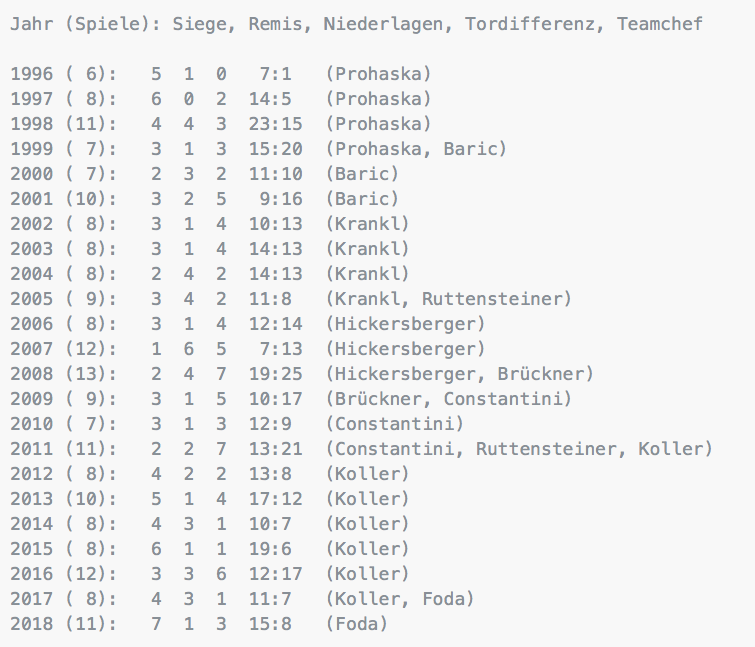
Task: Click the 9:16 score in 2001 row
Action: [281, 199]
